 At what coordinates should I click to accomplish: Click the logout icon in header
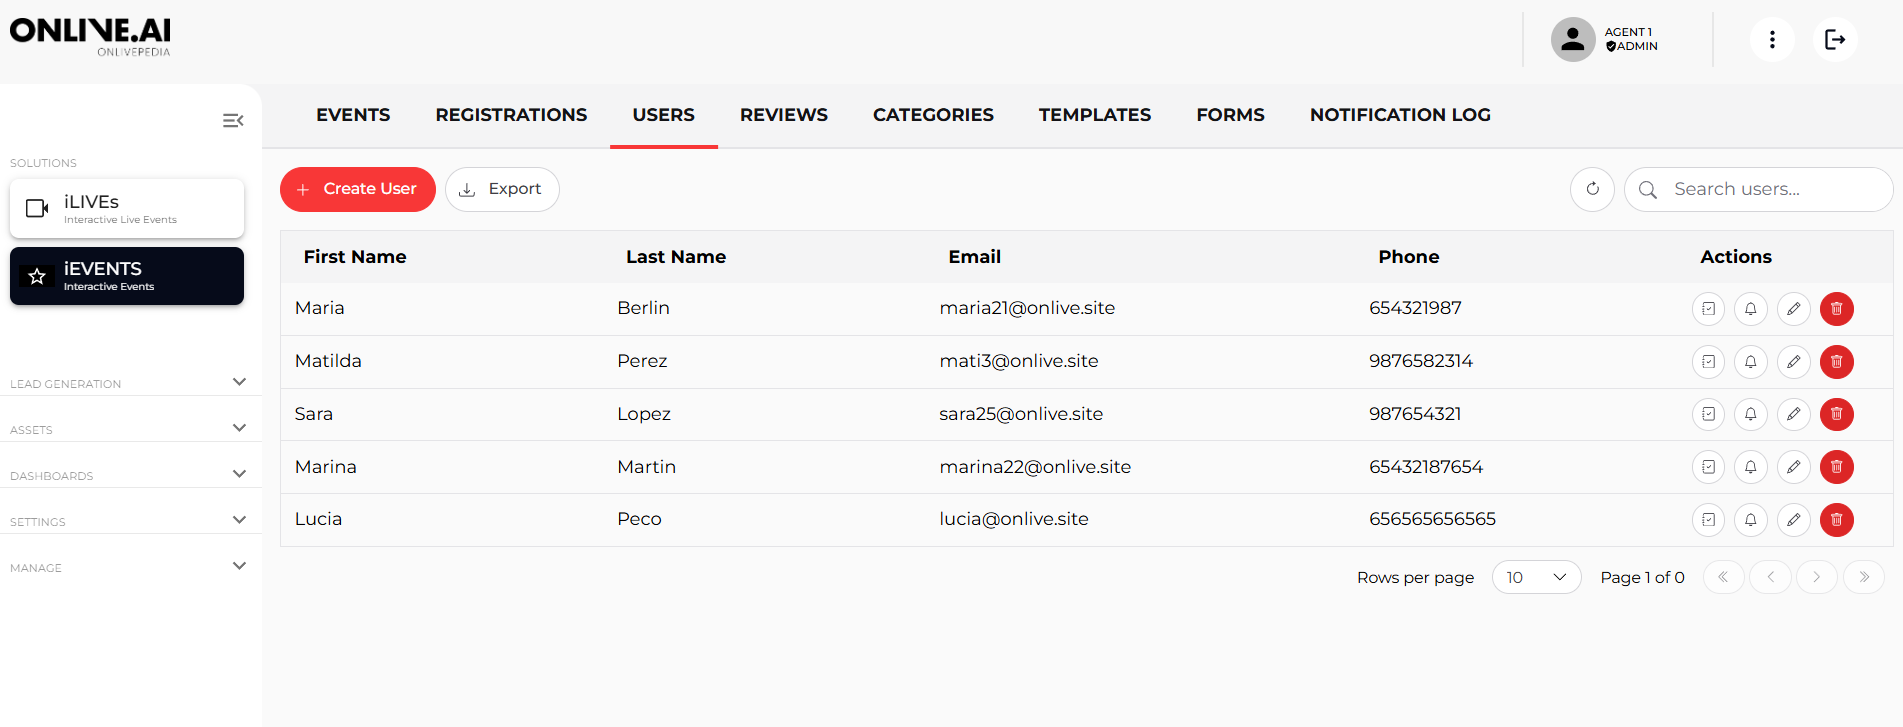1835,40
